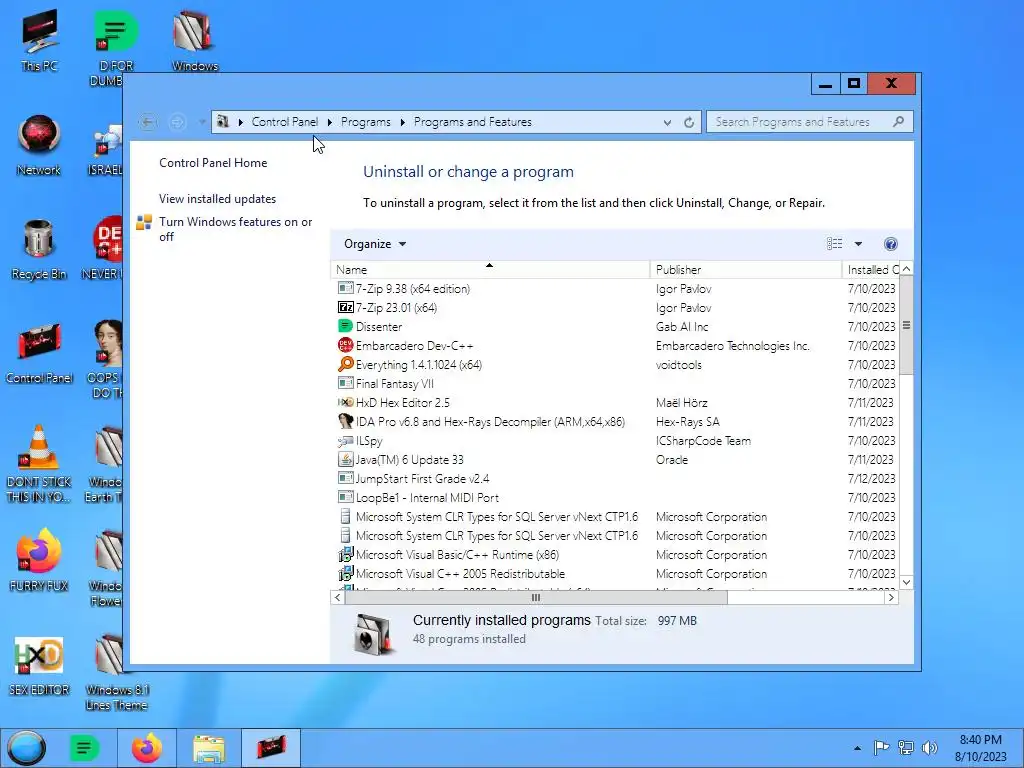The height and width of the screenshot is (768, 1024).
Task: Click the taskbar clock and date
Action: click(x=980, y=748)
